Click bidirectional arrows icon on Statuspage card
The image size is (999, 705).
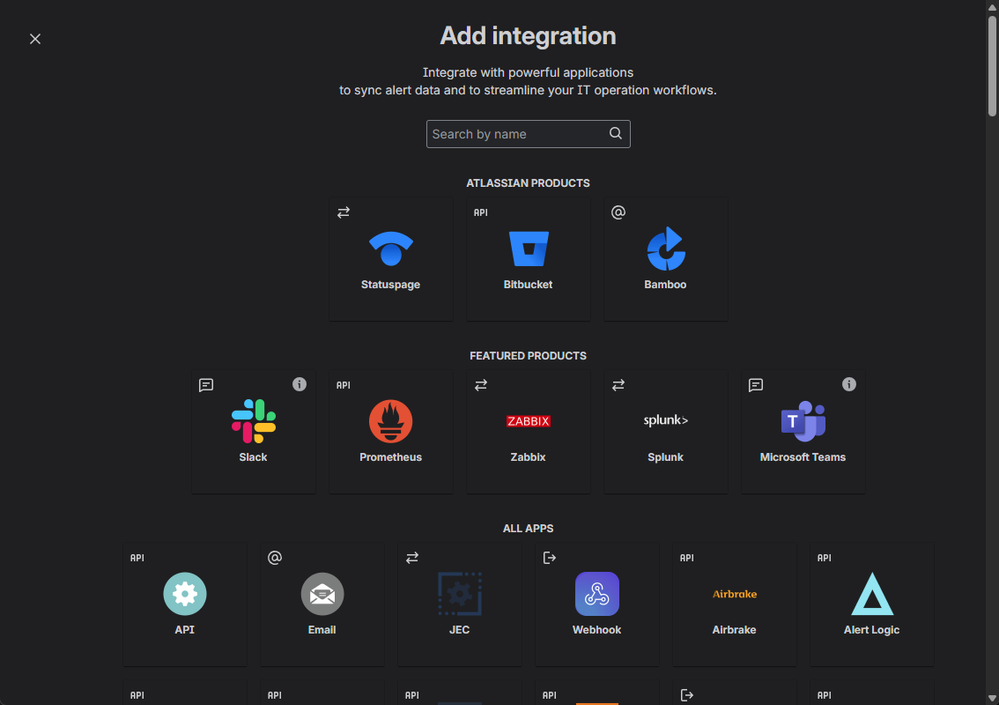click(x=343, y=212)
